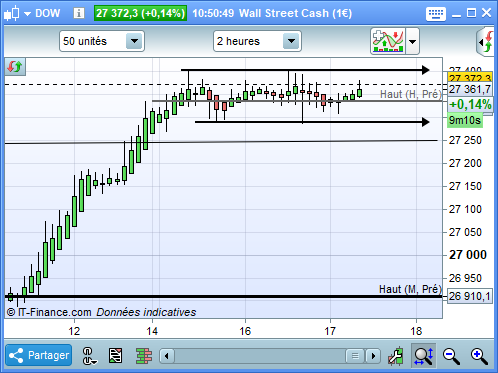
Task: Click the red-green refresh arrows icon
Action: (x=15, y=67)
